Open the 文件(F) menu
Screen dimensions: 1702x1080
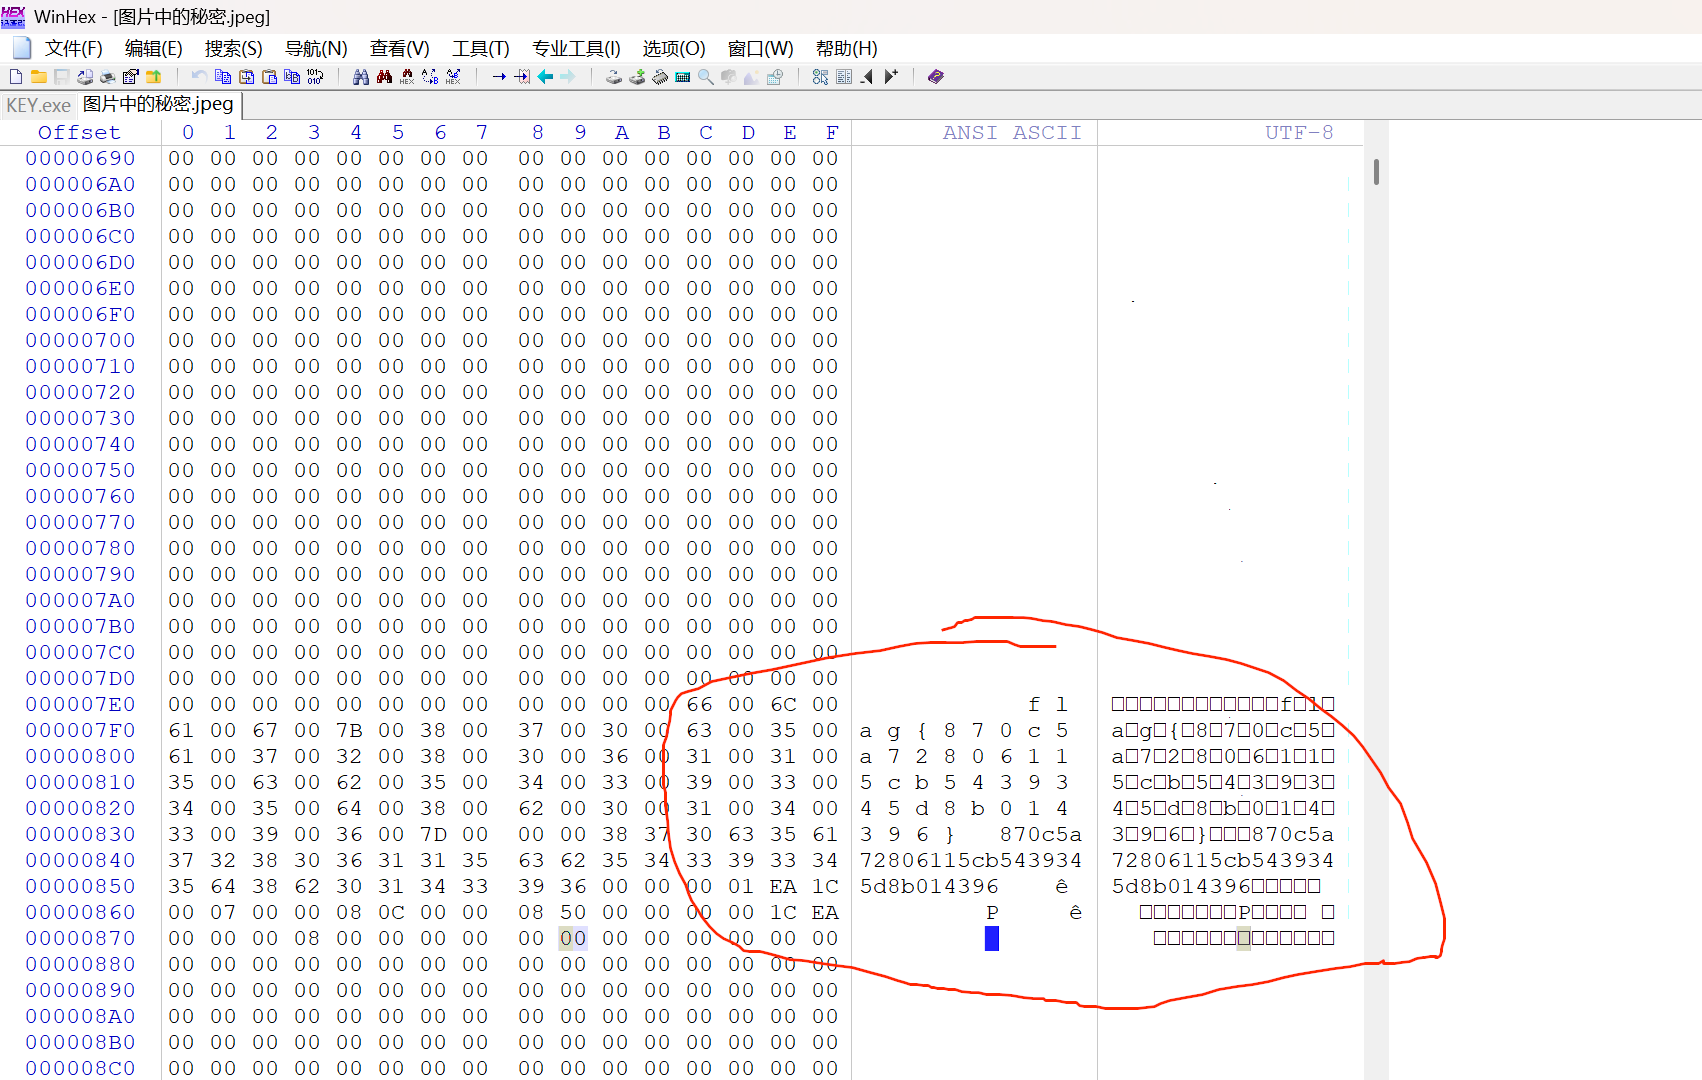click(73, 49)
